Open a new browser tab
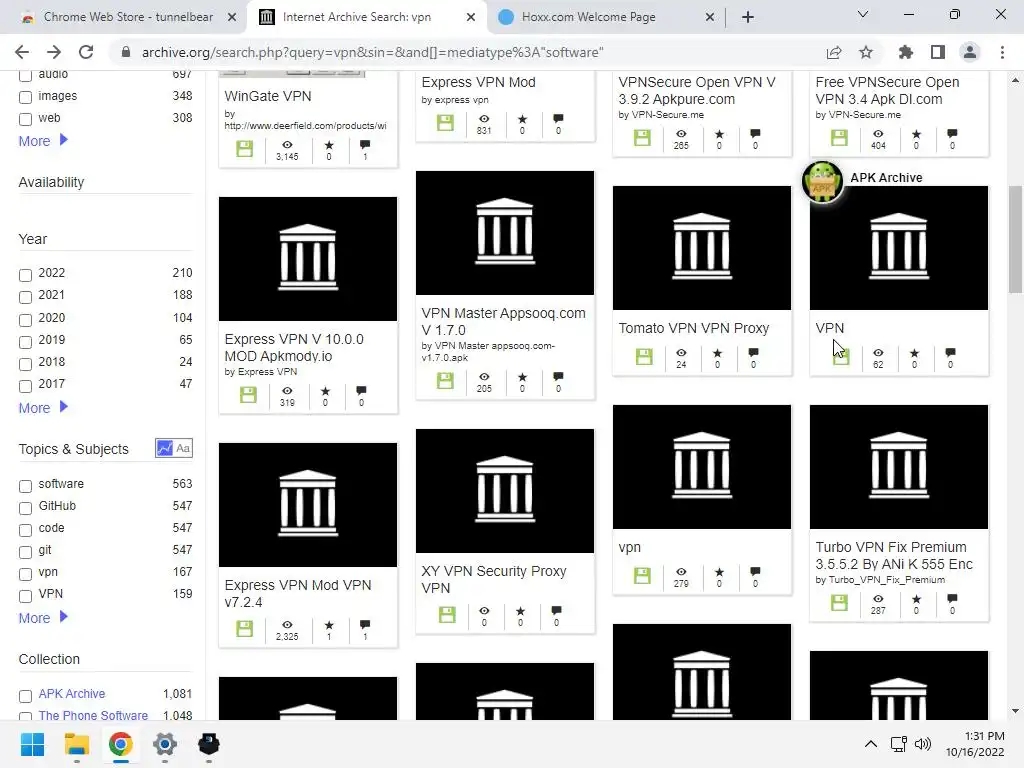Screen dimensions: 1024x768 coord(748,17)
